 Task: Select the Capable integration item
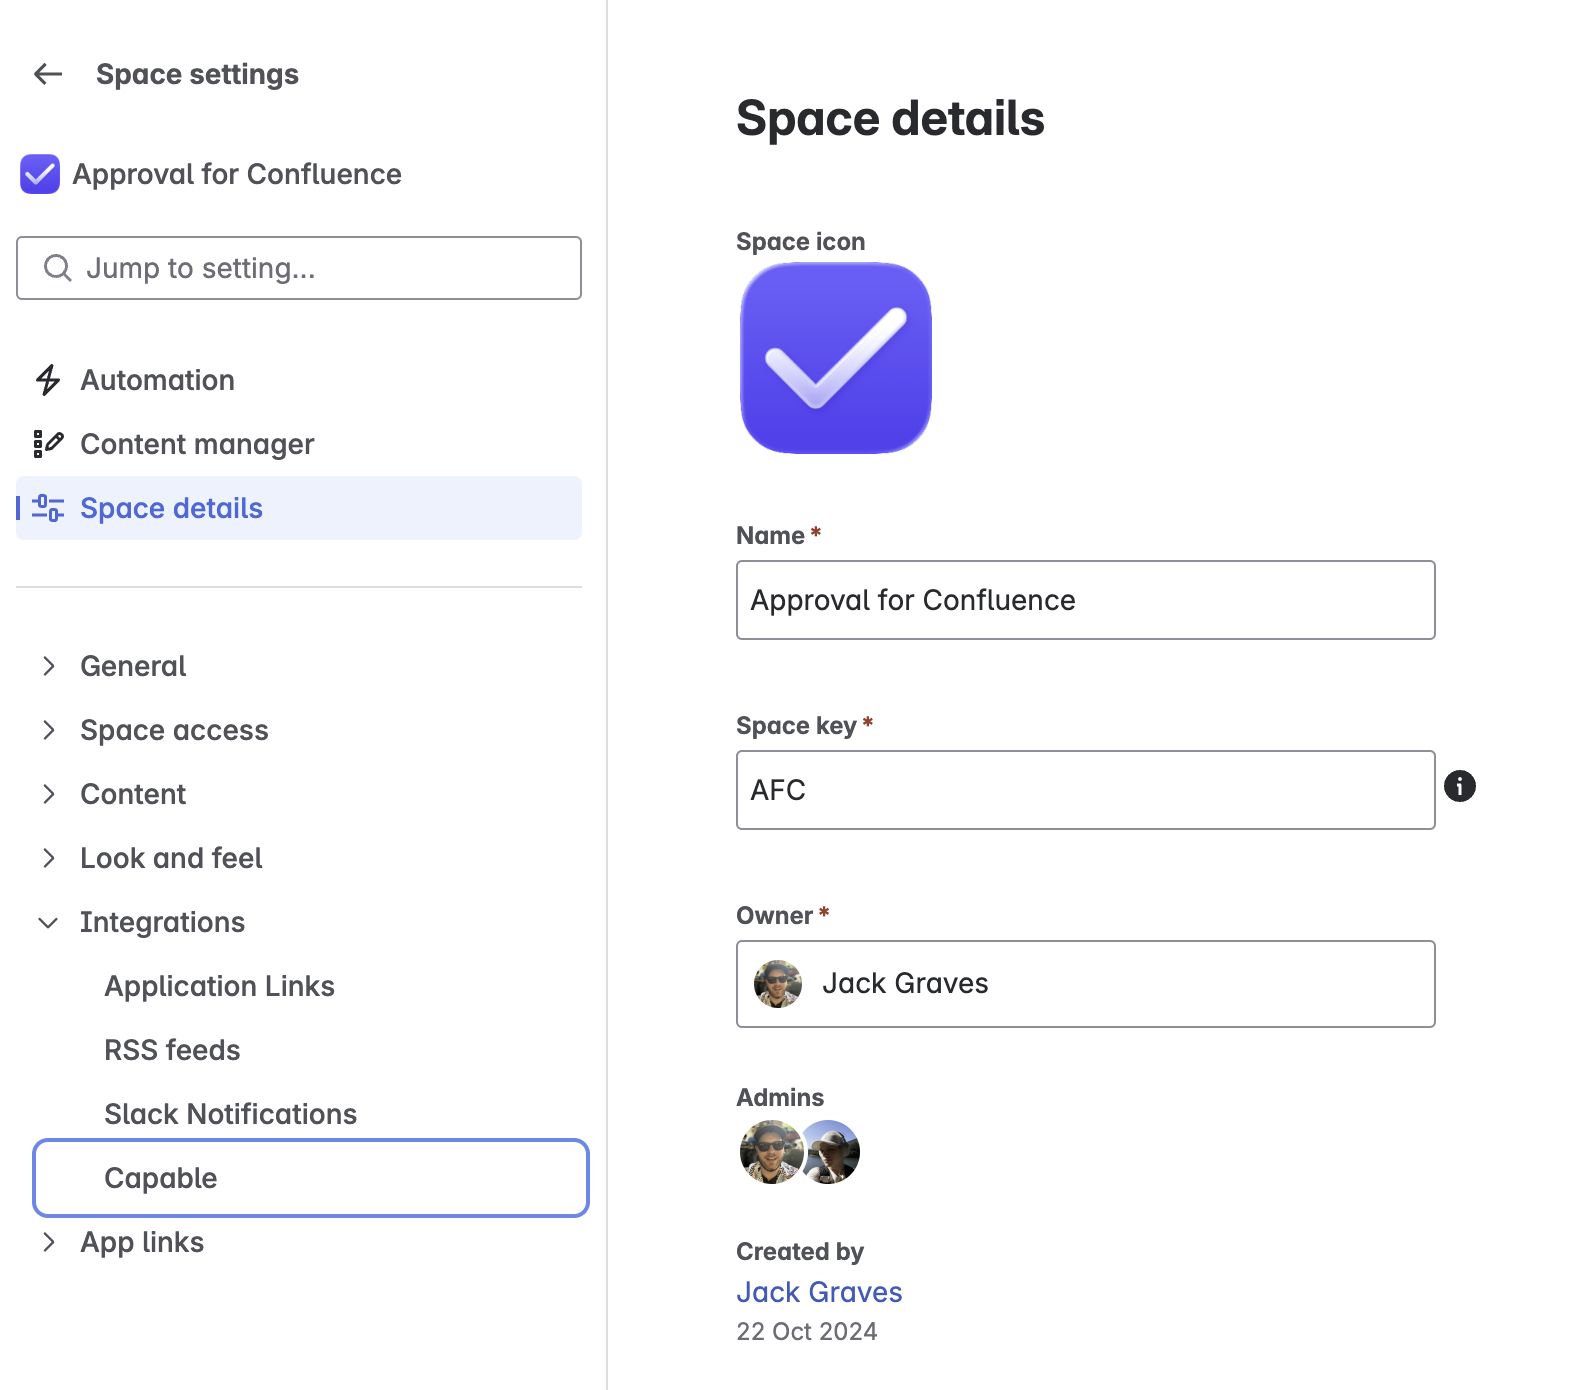(310, 1178)
